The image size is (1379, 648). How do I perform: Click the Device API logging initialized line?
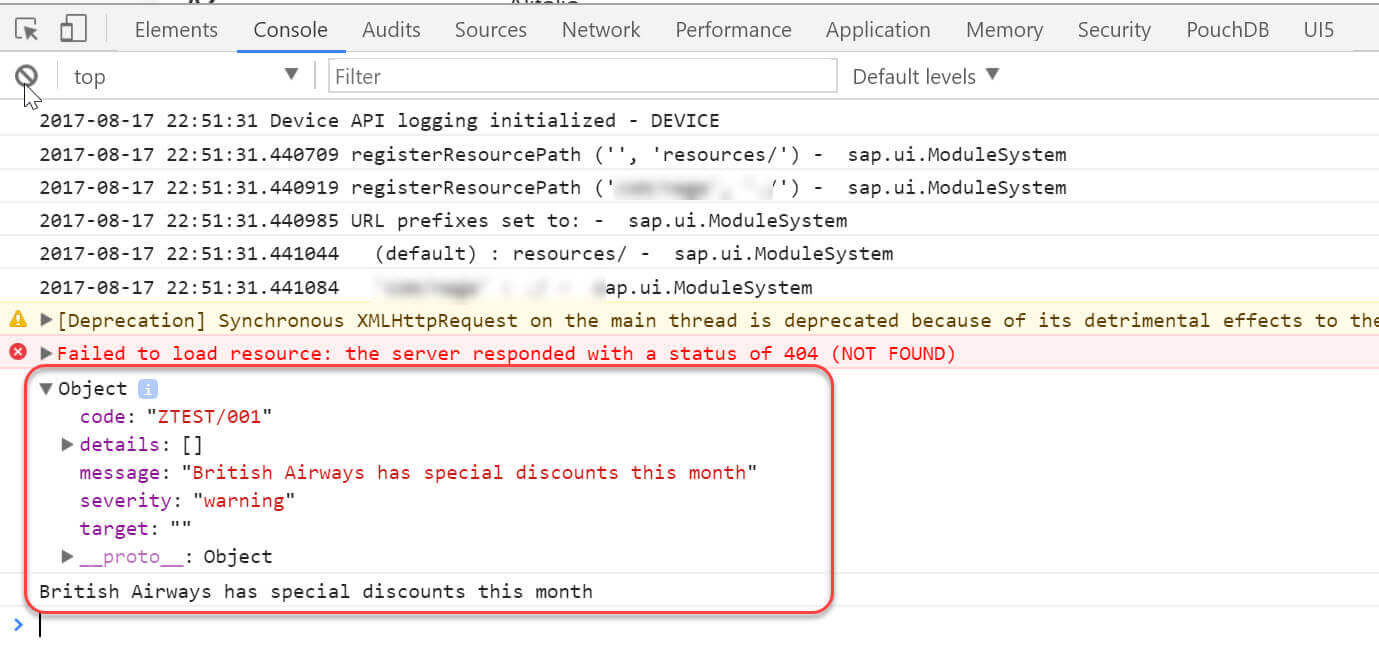click(x=379, y=120)
